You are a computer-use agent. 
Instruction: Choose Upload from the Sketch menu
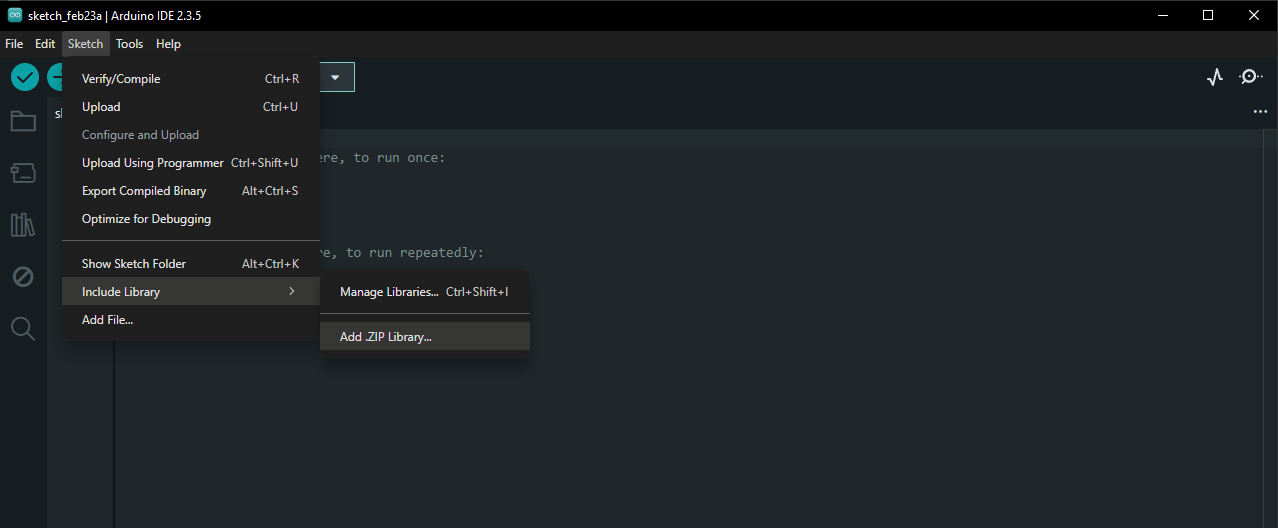click(x=191, y=107)
